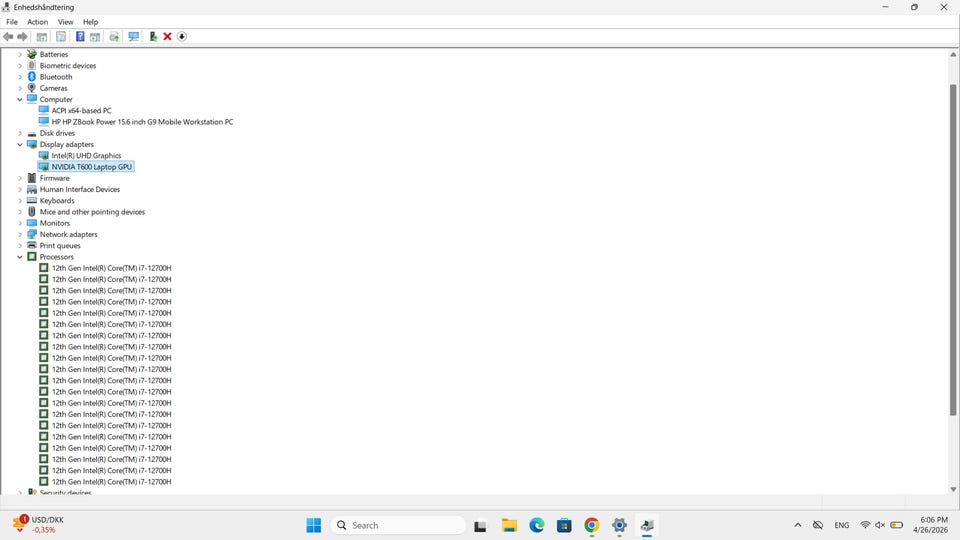Click the taskbar Search box
This screenshot has width=960, height=540.
[398, 525]
